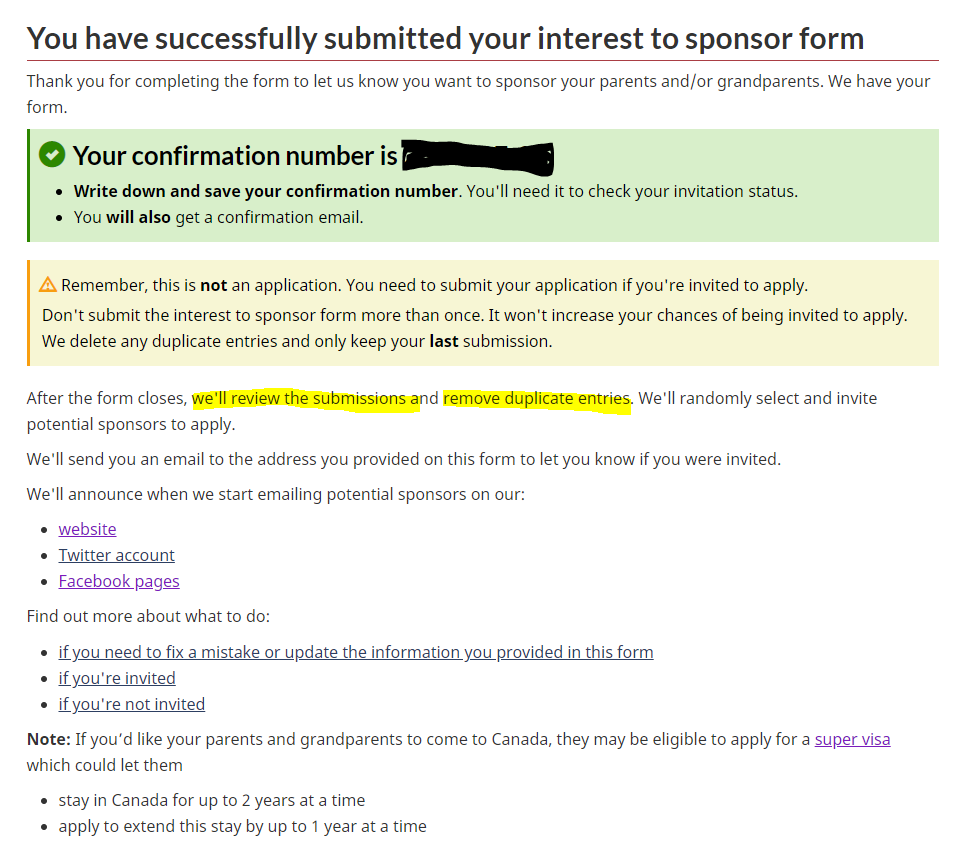This screenshot has height=859, width=962.
Task: Open the fix a mistake or update information link
Action: tap(356, 652)
